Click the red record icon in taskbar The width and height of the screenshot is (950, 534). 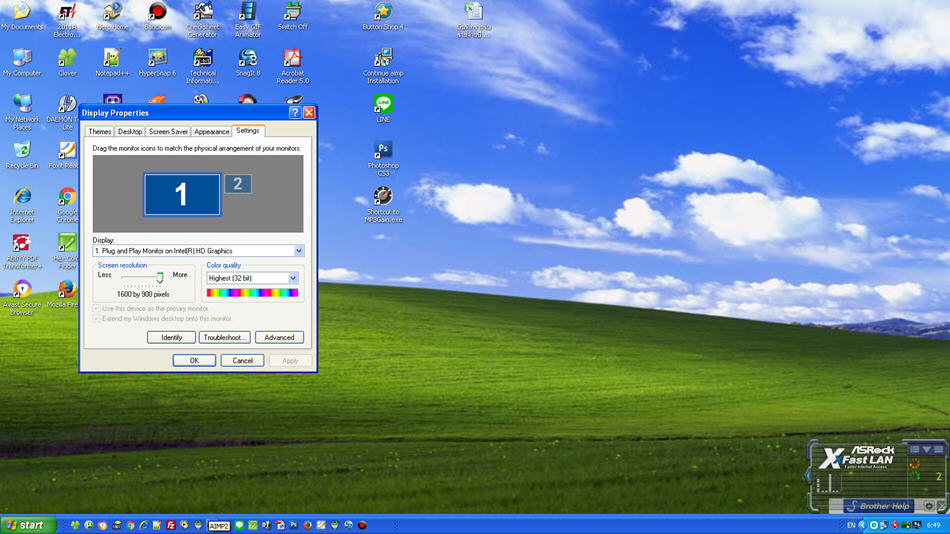[362, 525]
